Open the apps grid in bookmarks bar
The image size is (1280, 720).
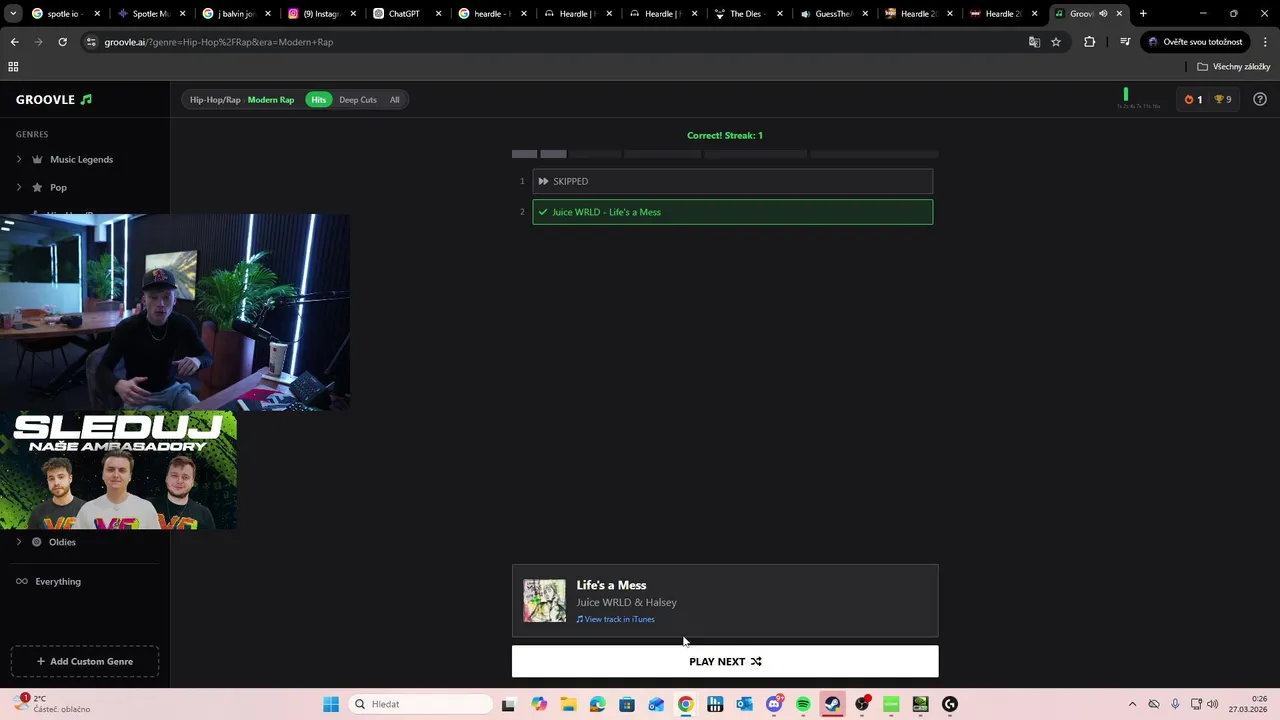(13, 67)
